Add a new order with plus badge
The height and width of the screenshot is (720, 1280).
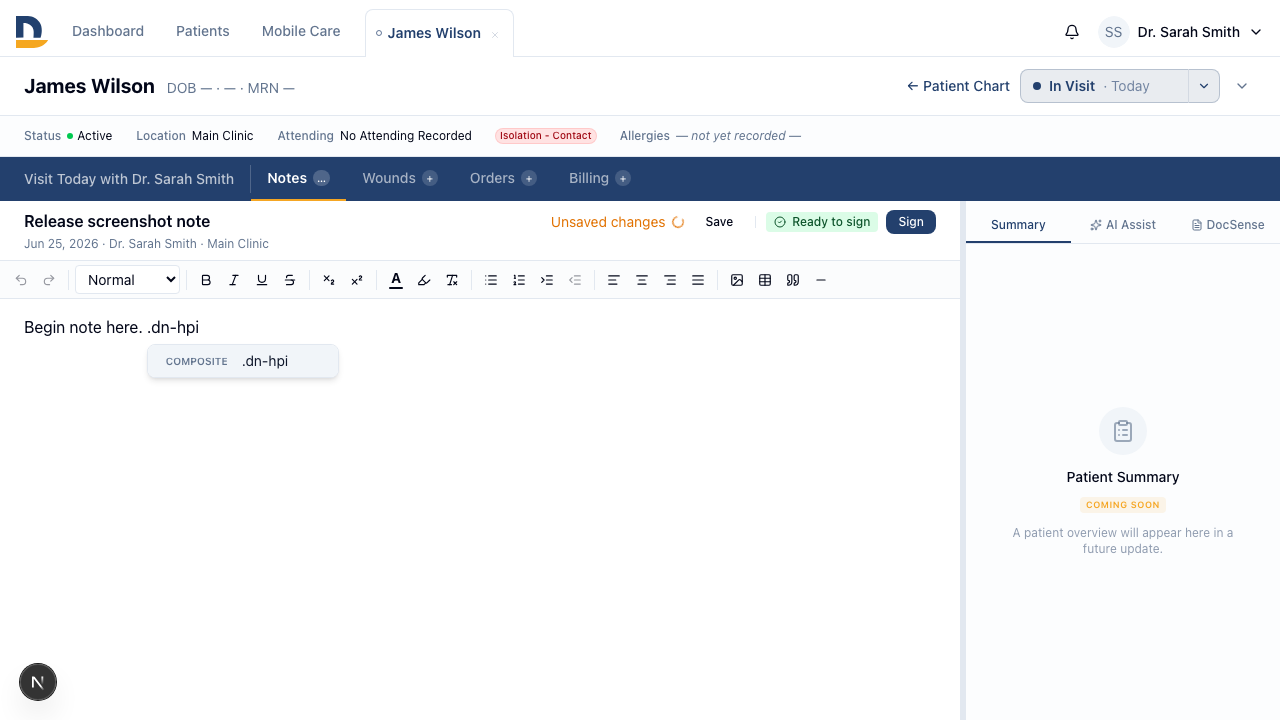[x=529, y=178]
